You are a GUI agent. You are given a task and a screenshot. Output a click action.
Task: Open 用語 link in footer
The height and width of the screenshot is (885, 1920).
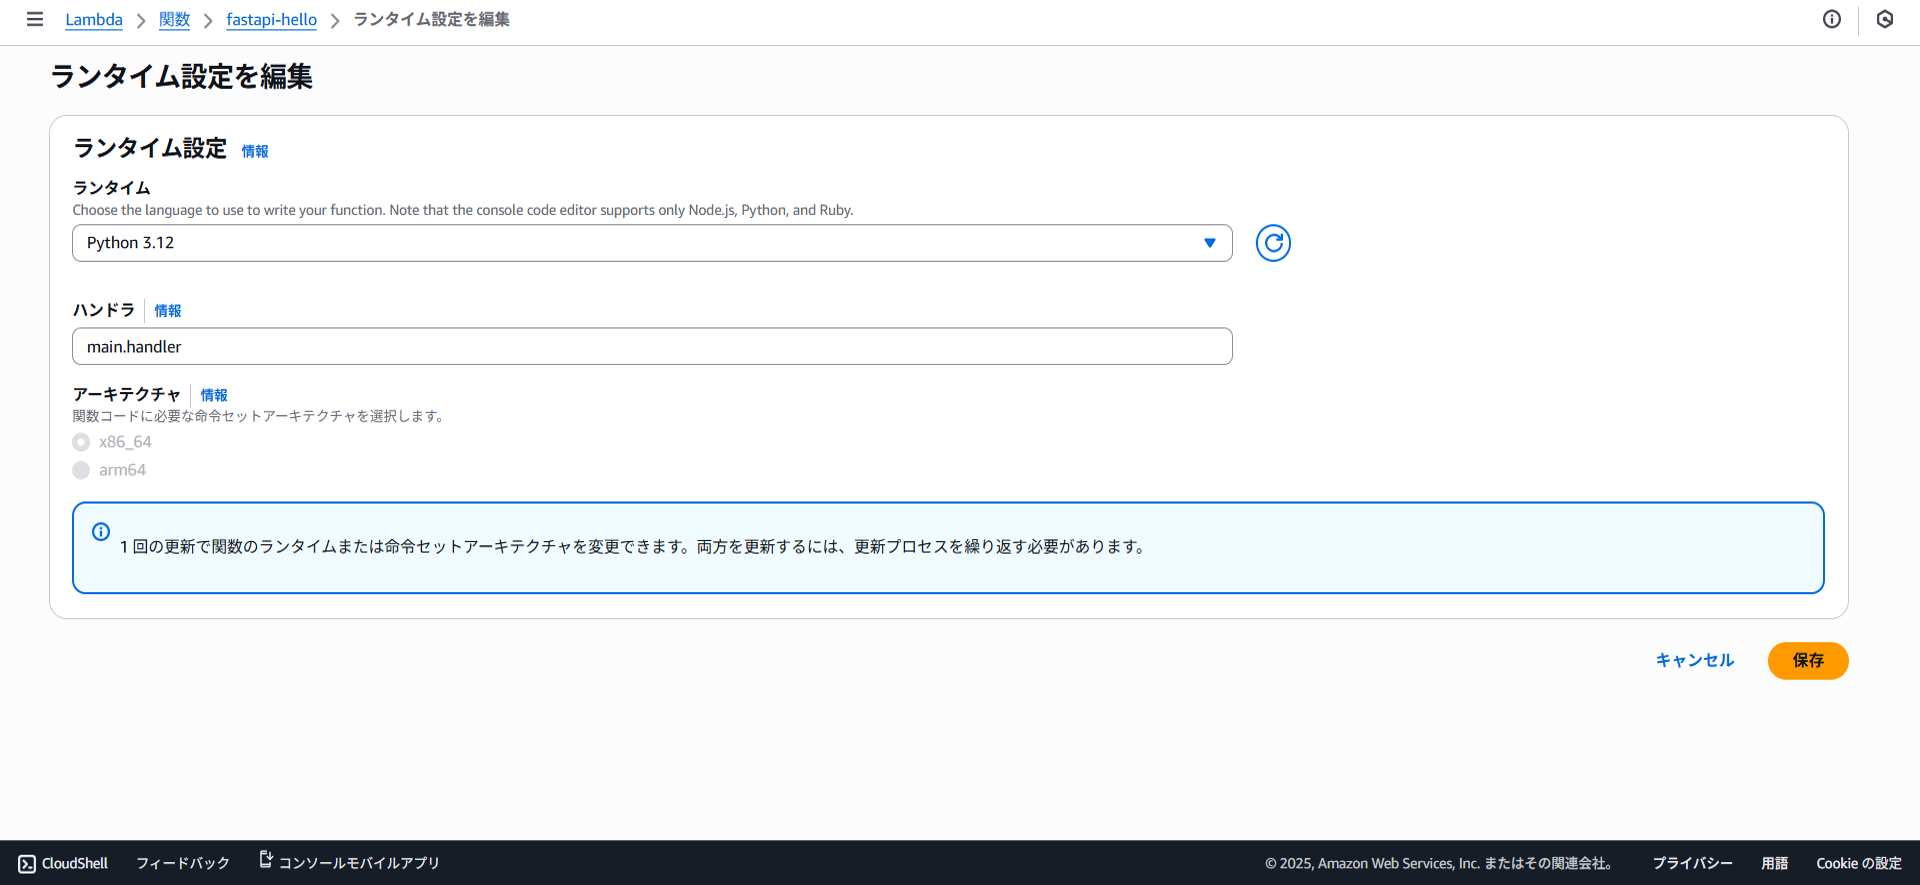tap(1775, 863)
